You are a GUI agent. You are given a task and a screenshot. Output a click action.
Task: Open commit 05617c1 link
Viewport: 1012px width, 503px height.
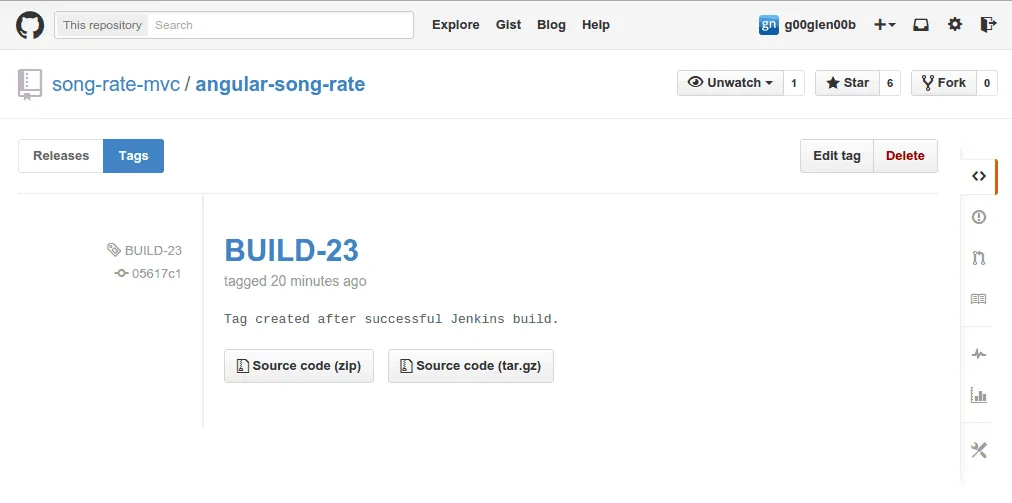(156, 273)
